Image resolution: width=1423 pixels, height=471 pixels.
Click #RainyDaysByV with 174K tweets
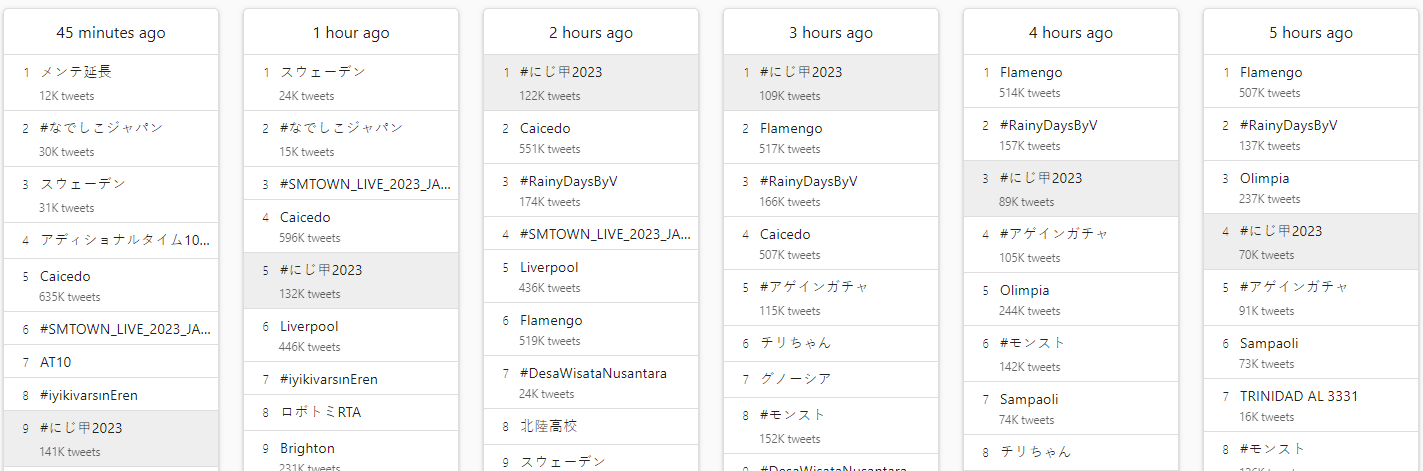(x=569, y=181)
